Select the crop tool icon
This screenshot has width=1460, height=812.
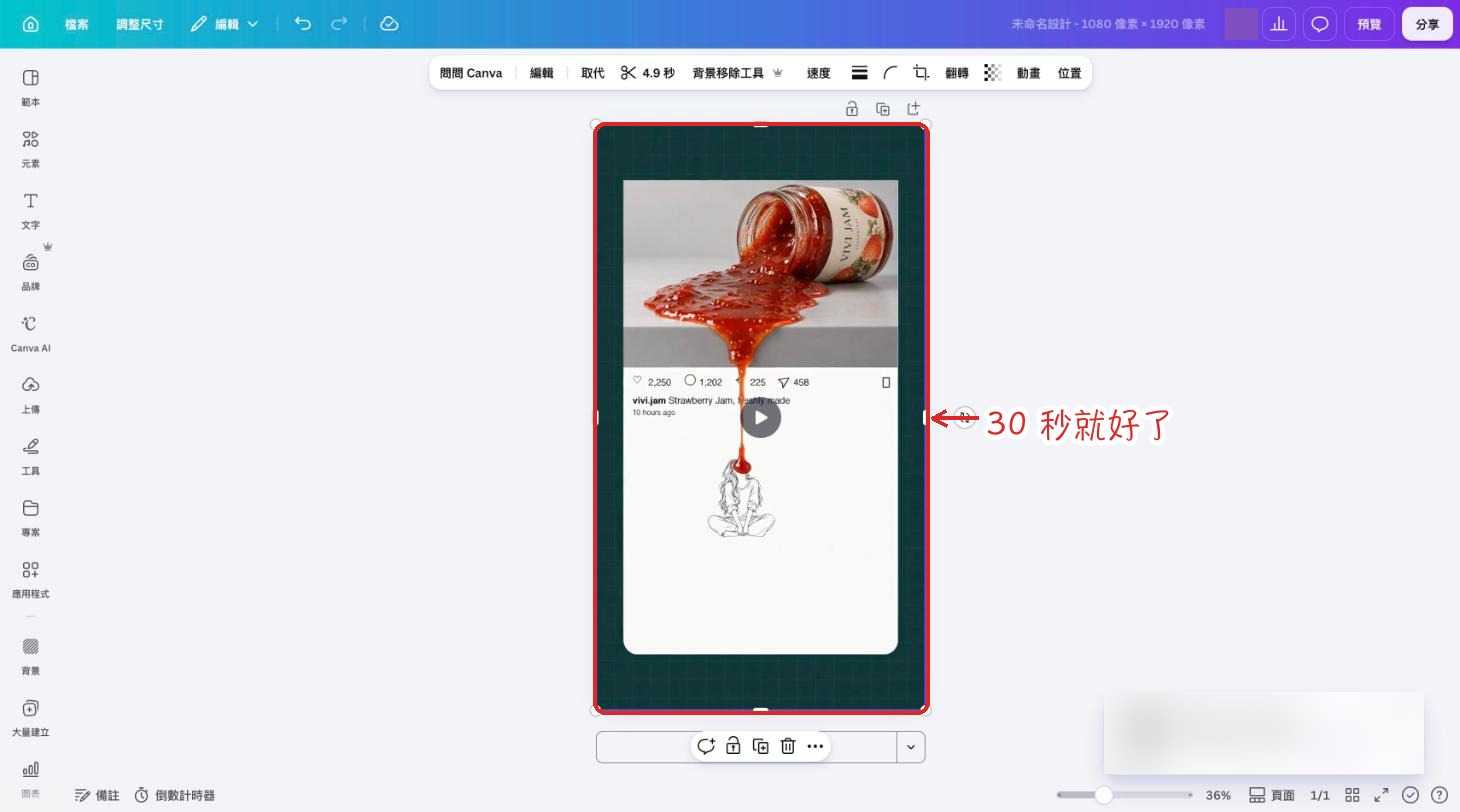921,73
